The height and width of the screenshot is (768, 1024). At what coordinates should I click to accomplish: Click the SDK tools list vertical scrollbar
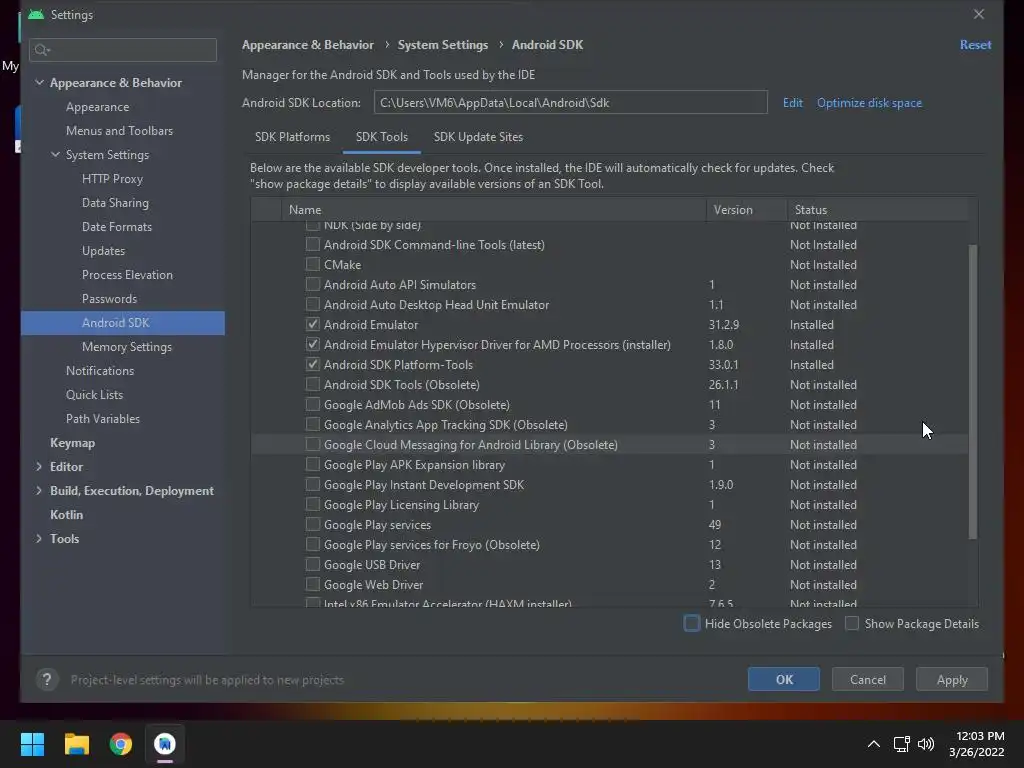point(972,392)
